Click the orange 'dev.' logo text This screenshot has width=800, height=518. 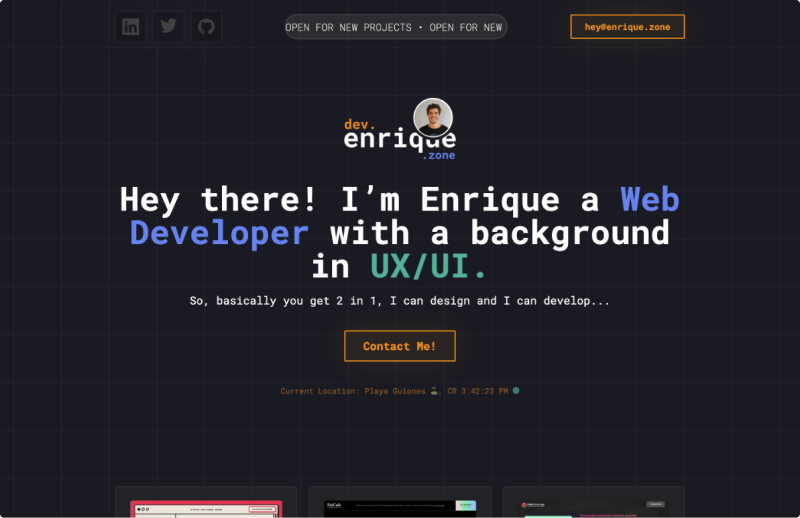359,124
